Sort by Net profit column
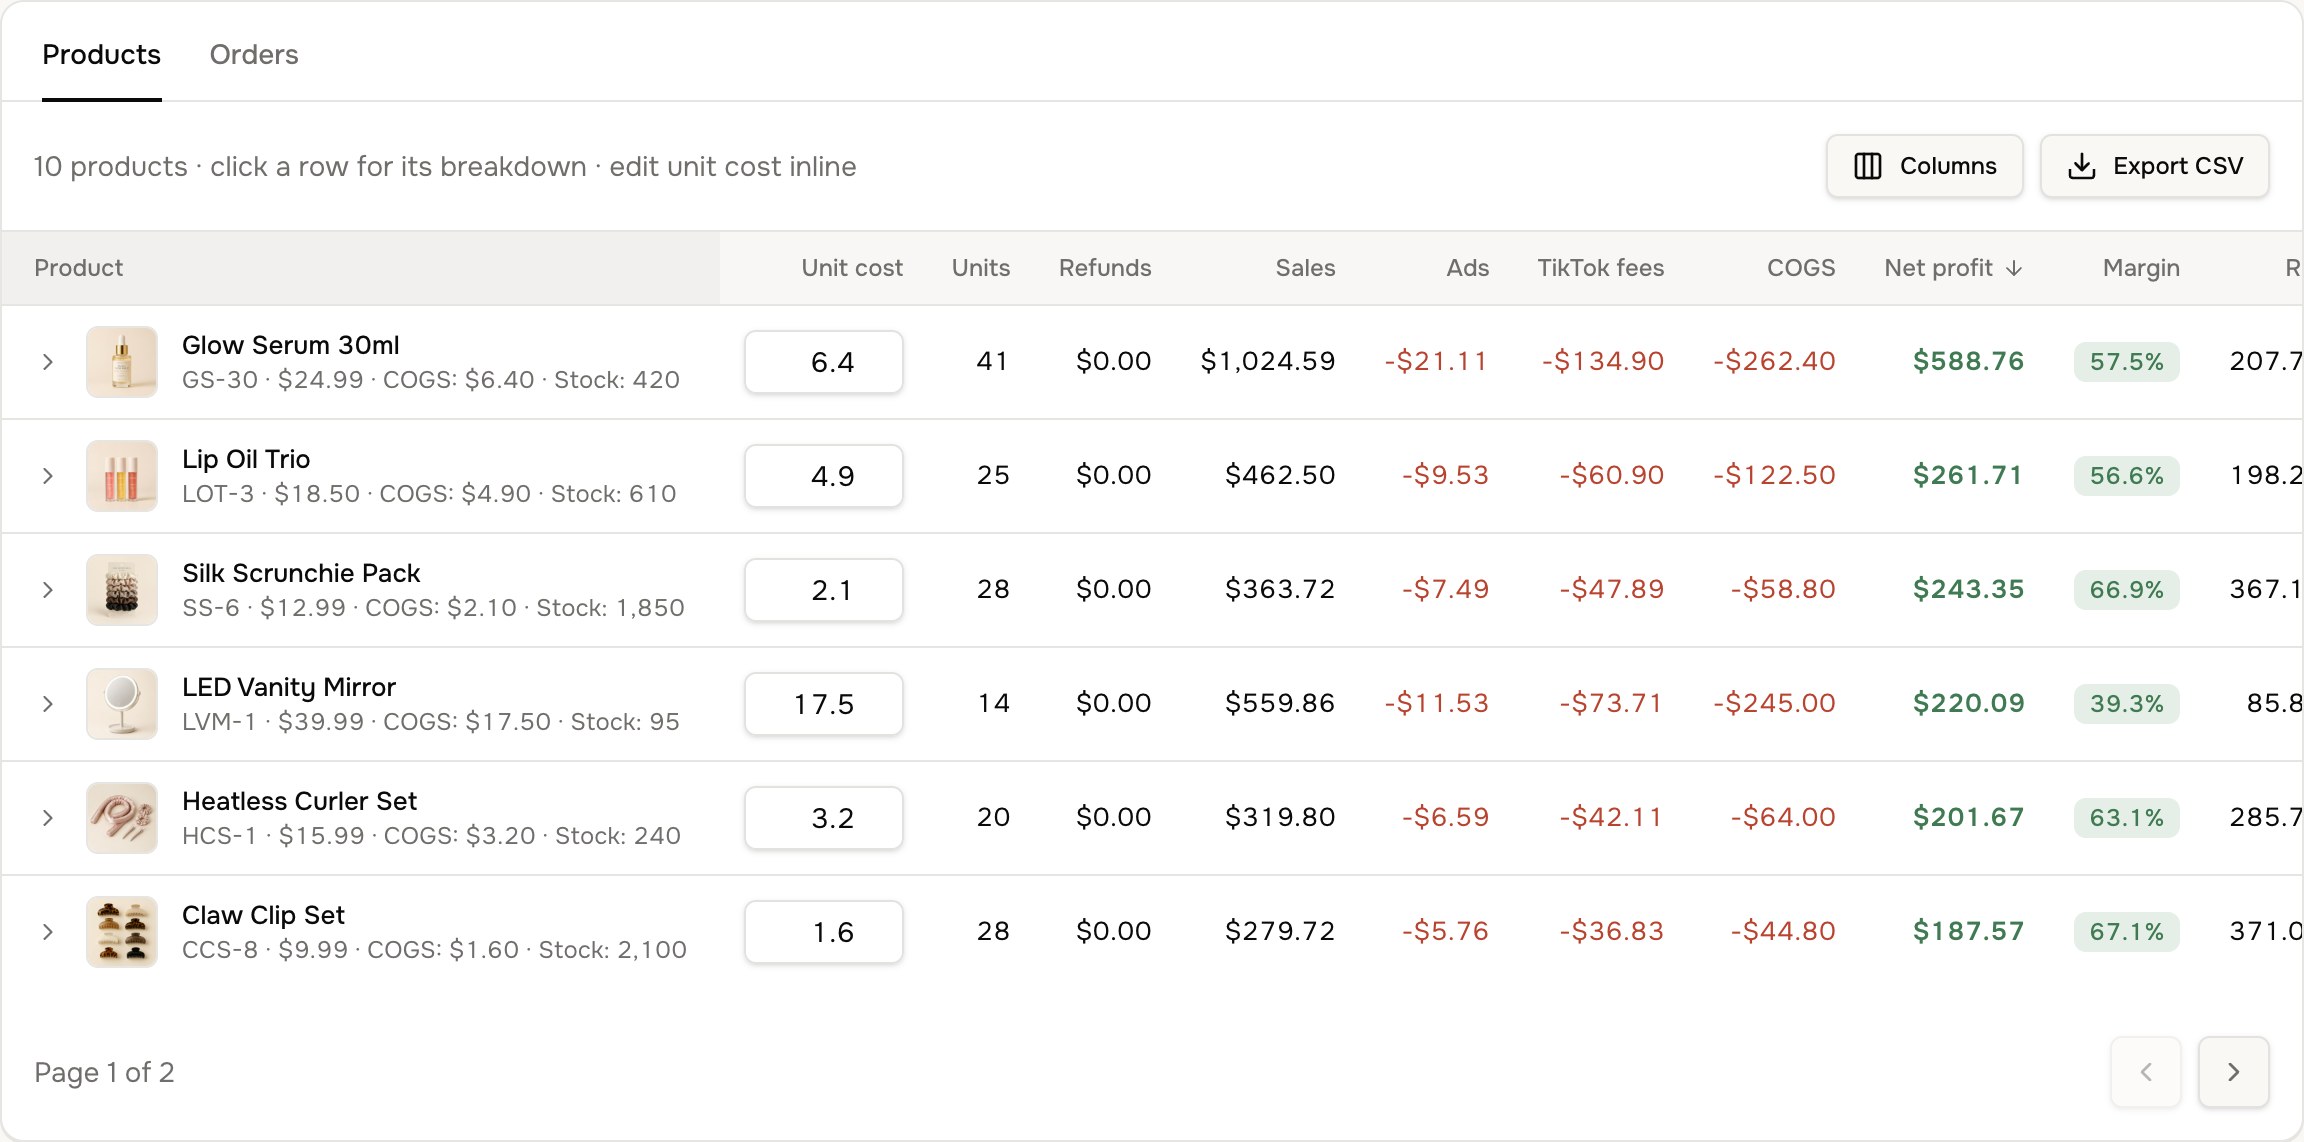2304x1142 pixels. pos(1953,268)
